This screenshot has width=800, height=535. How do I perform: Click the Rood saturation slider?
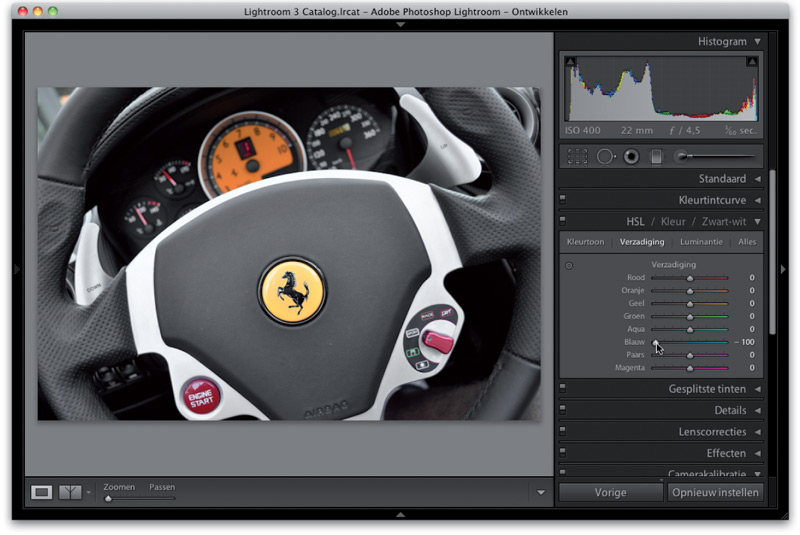689,278
